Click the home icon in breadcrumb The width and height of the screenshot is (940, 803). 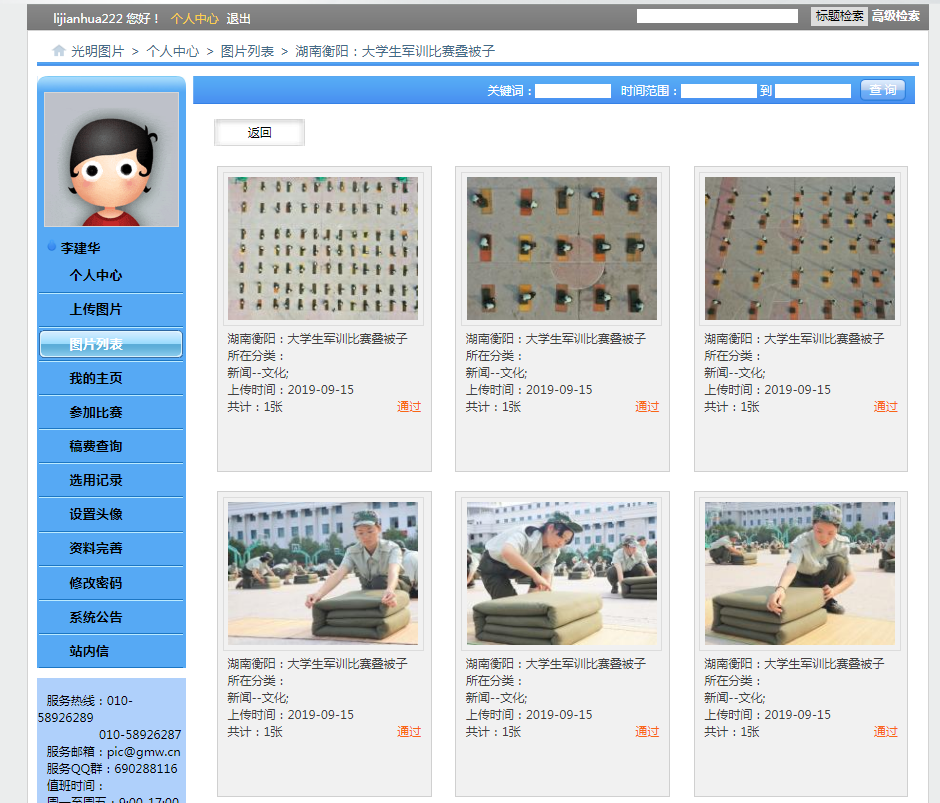pyautogui.click(x=59, y=50)
